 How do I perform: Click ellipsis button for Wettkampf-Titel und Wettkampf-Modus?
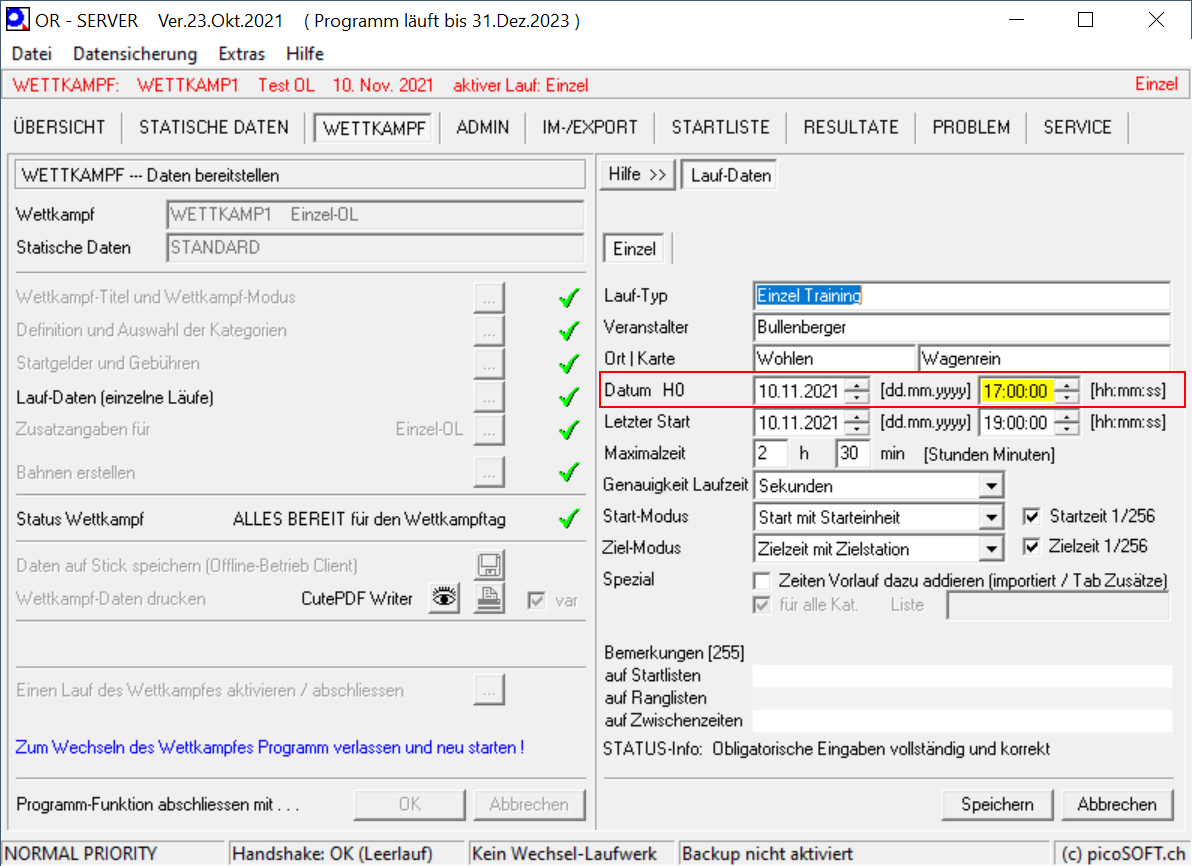point(488,297)
